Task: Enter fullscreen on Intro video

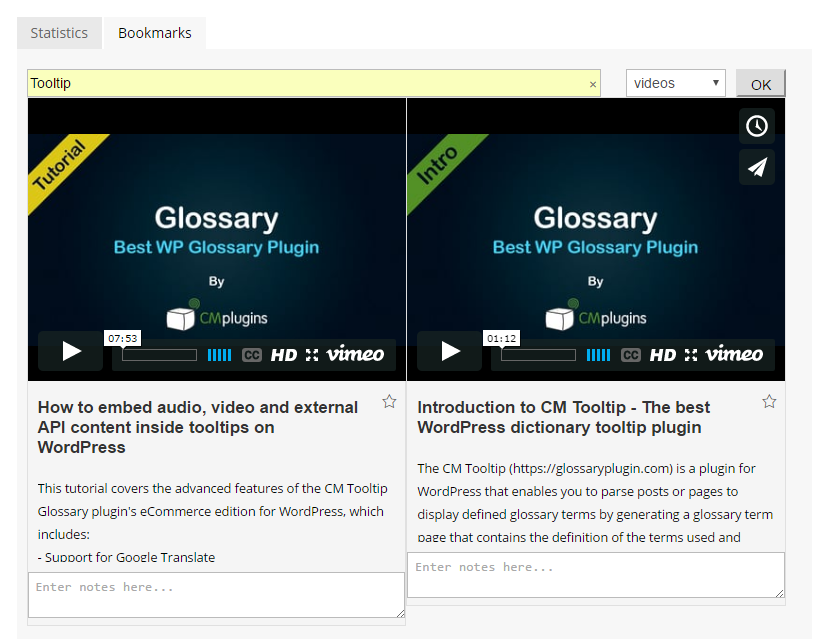Action: (x=691, y=355)
